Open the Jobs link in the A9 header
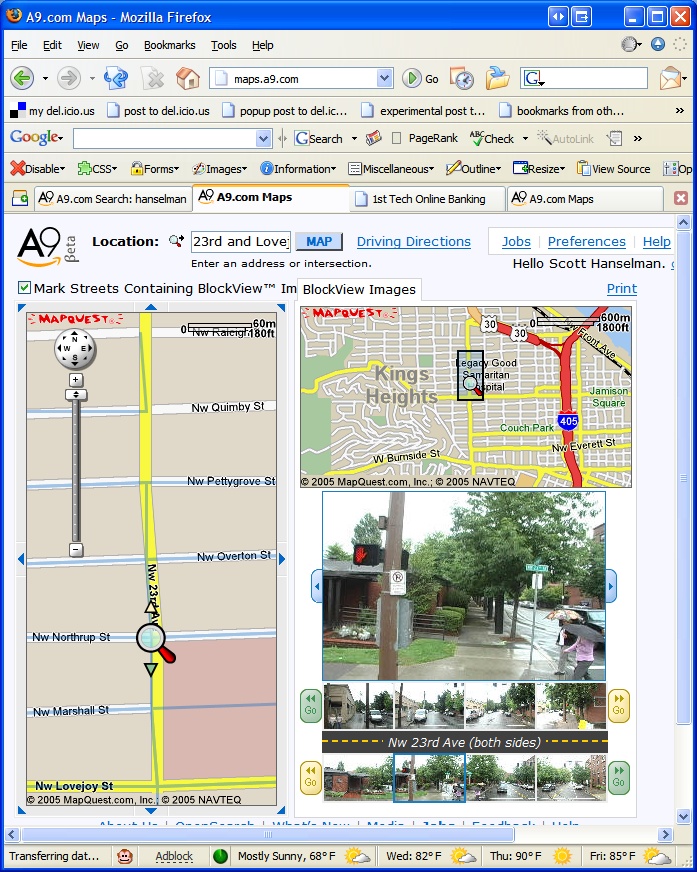The image size is (697, 872). point(516,241)
